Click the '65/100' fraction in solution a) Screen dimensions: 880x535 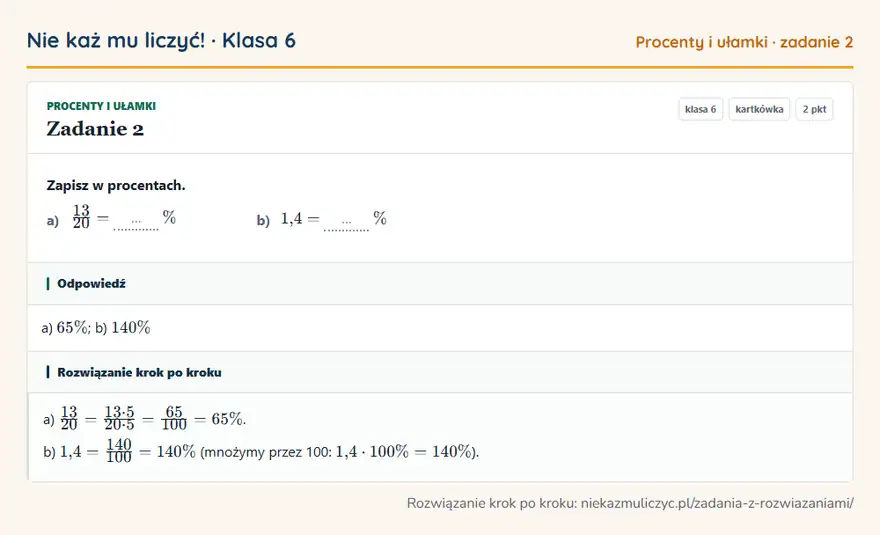coord(174,418)
